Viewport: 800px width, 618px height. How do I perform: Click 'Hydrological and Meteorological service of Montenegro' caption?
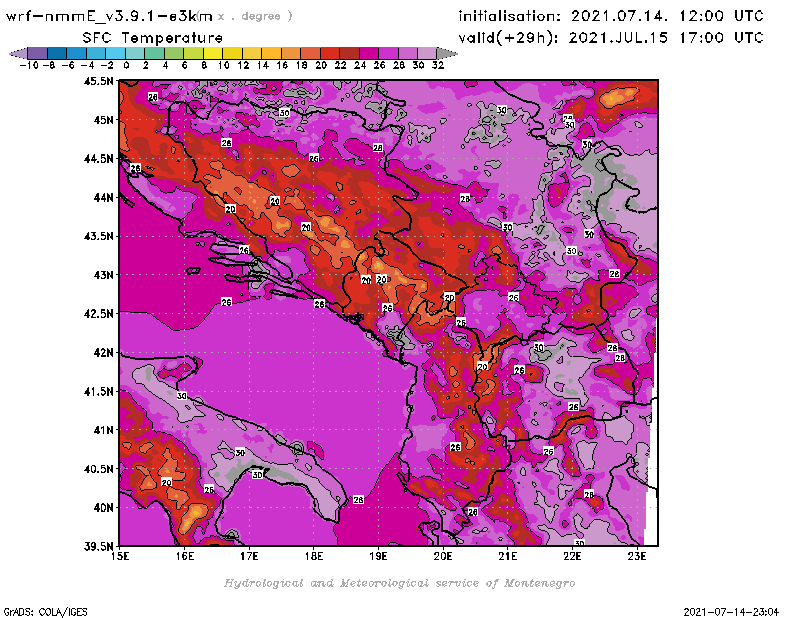[399, 583]
